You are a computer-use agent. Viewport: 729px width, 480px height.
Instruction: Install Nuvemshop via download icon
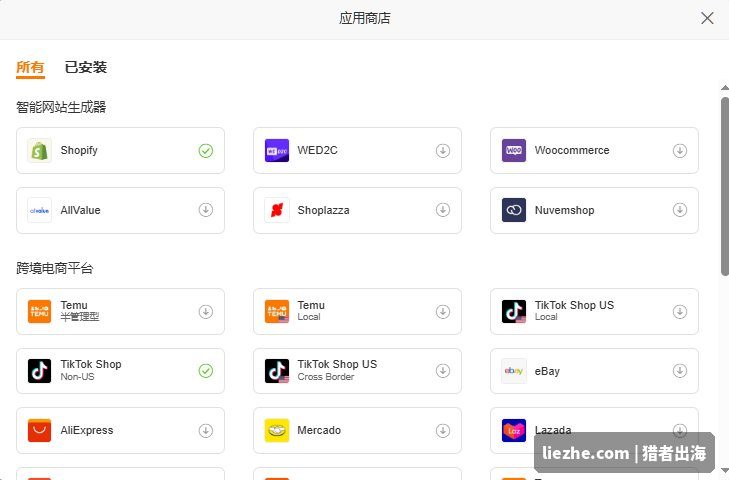(x=680, y=210)
